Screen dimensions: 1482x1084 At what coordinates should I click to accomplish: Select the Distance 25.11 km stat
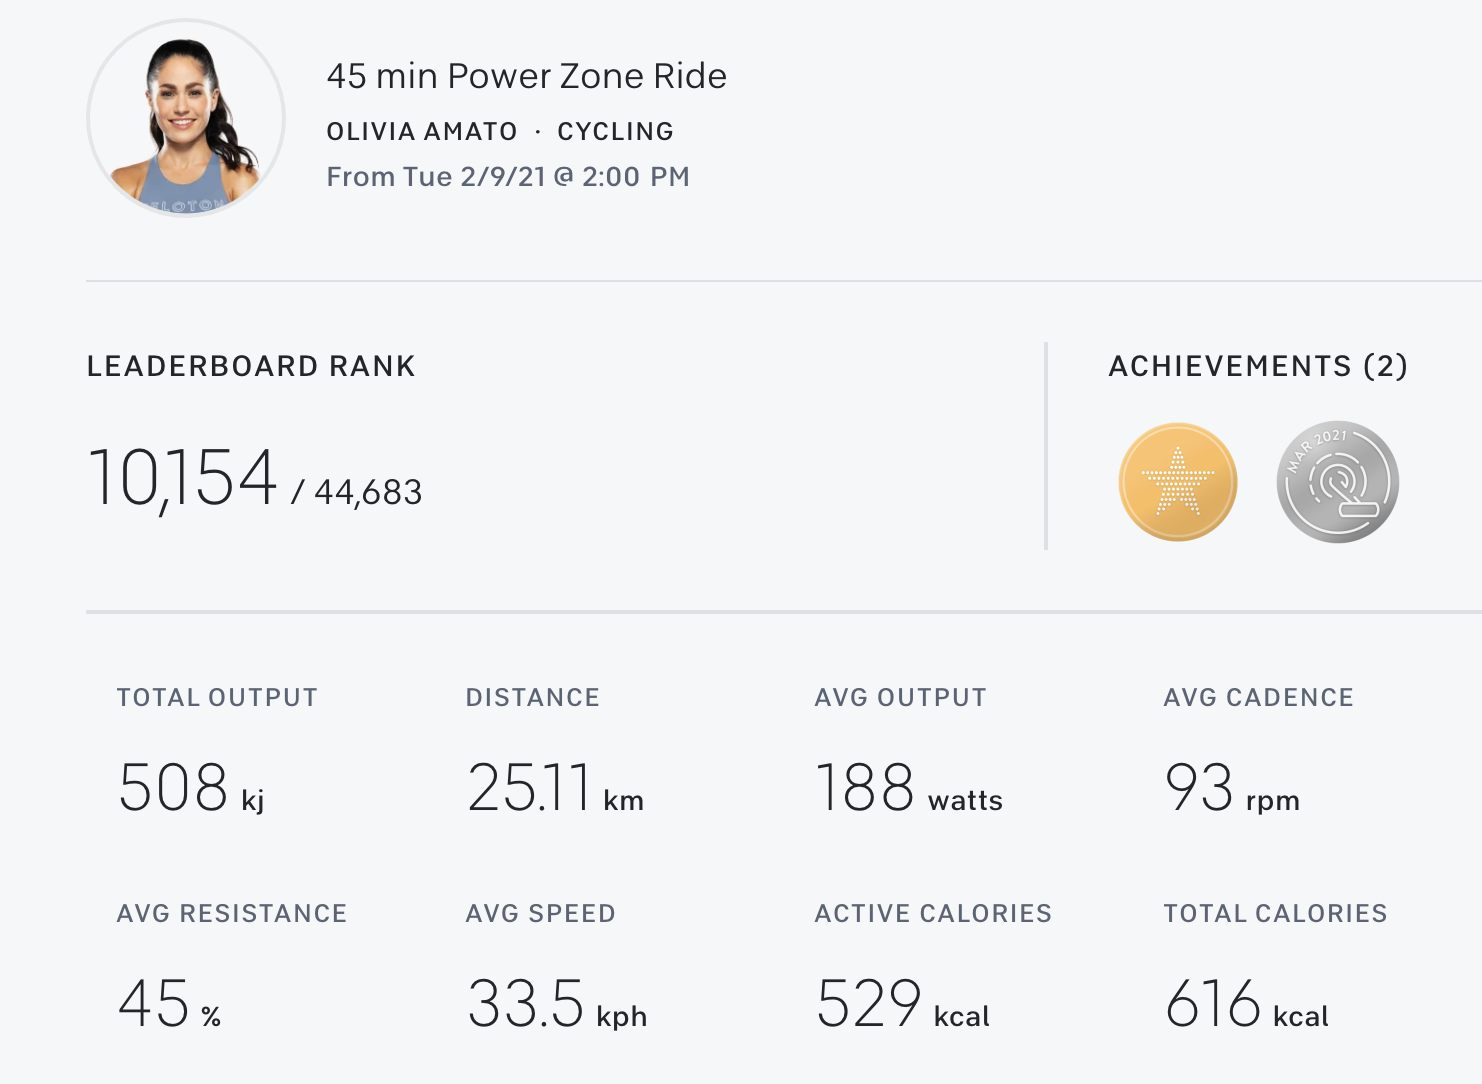[555, 788]
